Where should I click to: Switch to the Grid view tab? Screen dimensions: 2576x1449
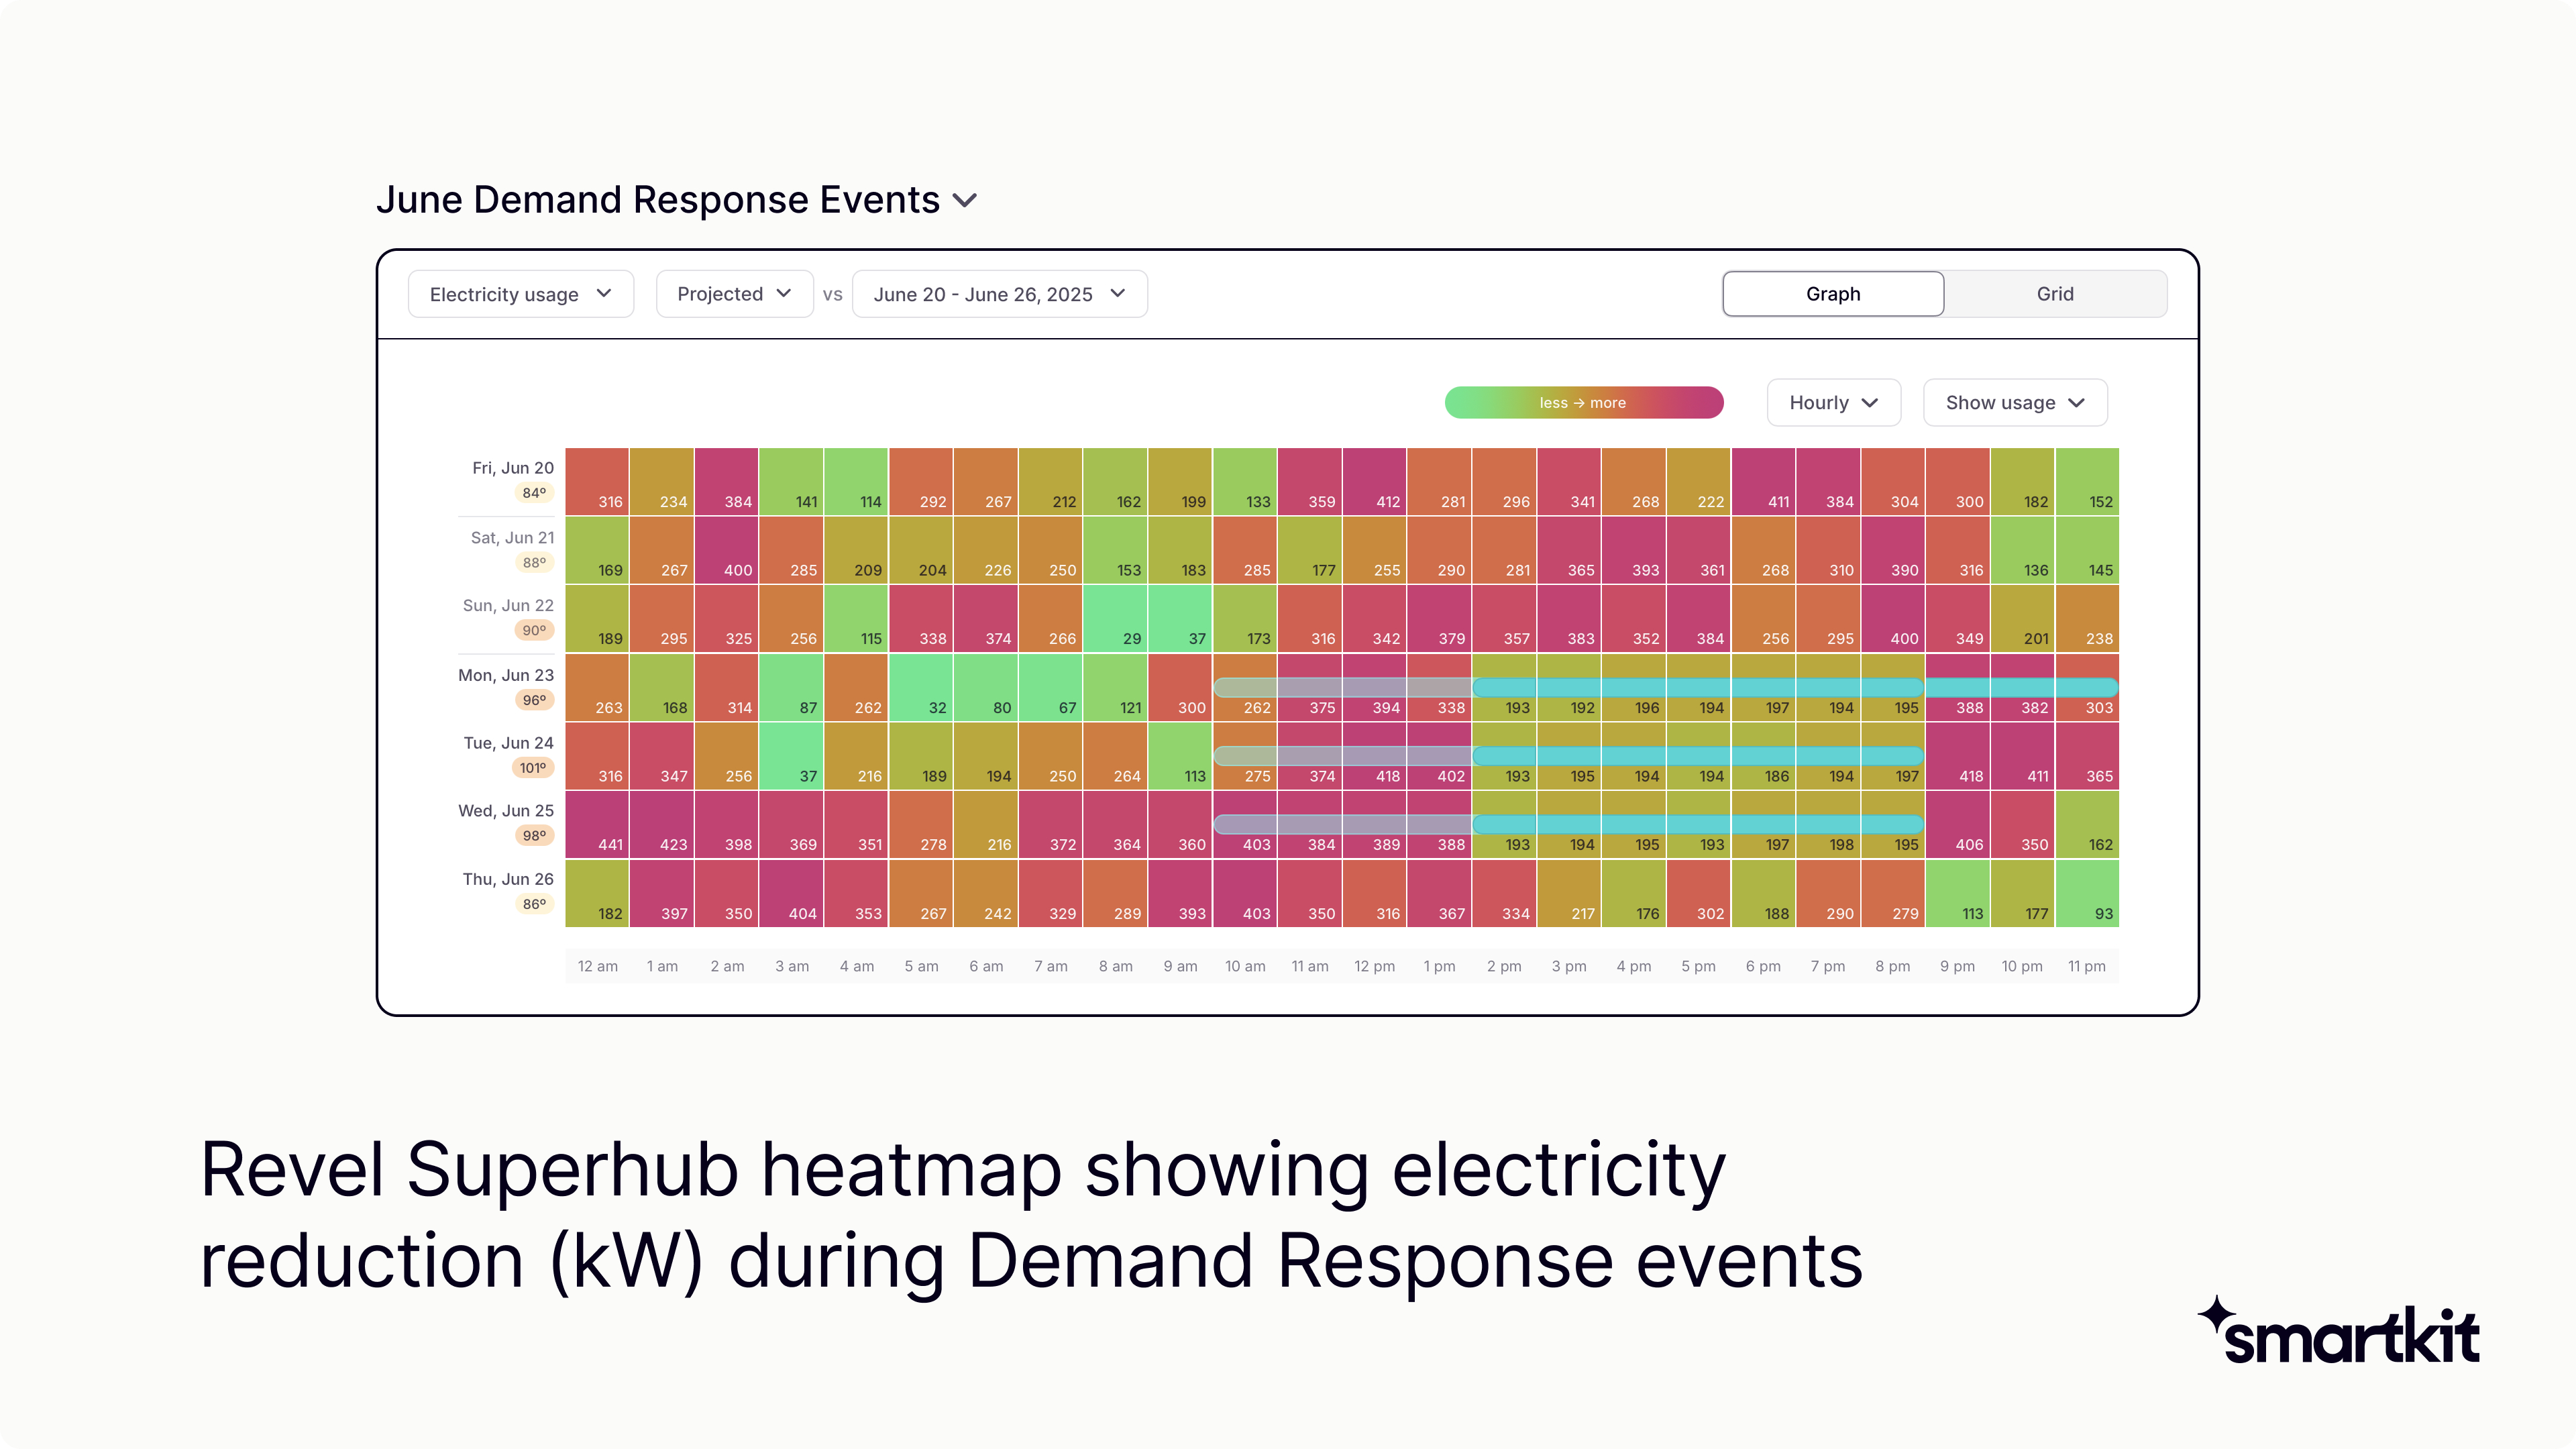pyautogui.click(x=2054, y=294)
